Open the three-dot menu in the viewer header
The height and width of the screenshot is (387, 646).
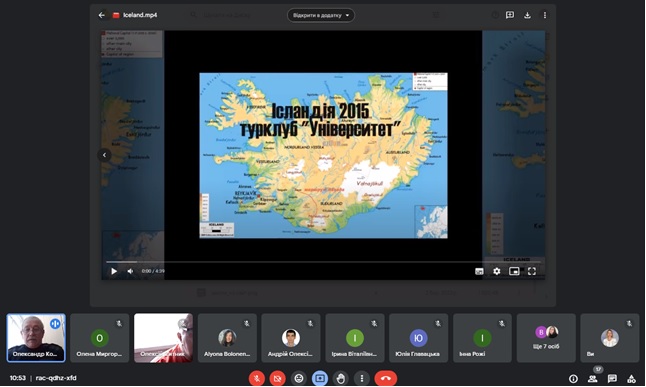click(x=545, y=15)
